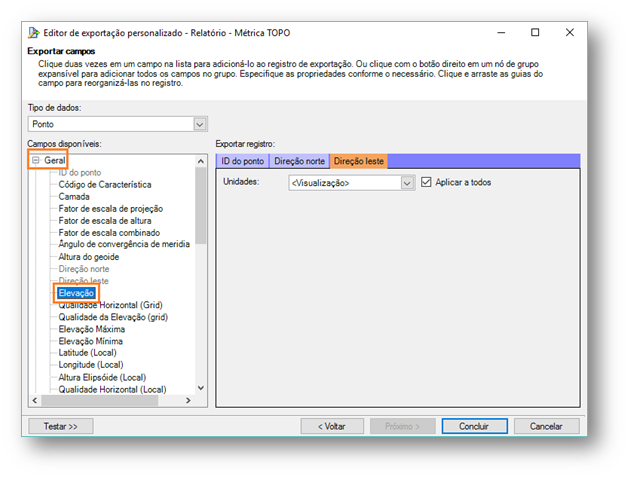This screenshot has height=479, width=630.
Task: Select Elevação in the field list
Action: pyautogui.click(x=77, y=293)
